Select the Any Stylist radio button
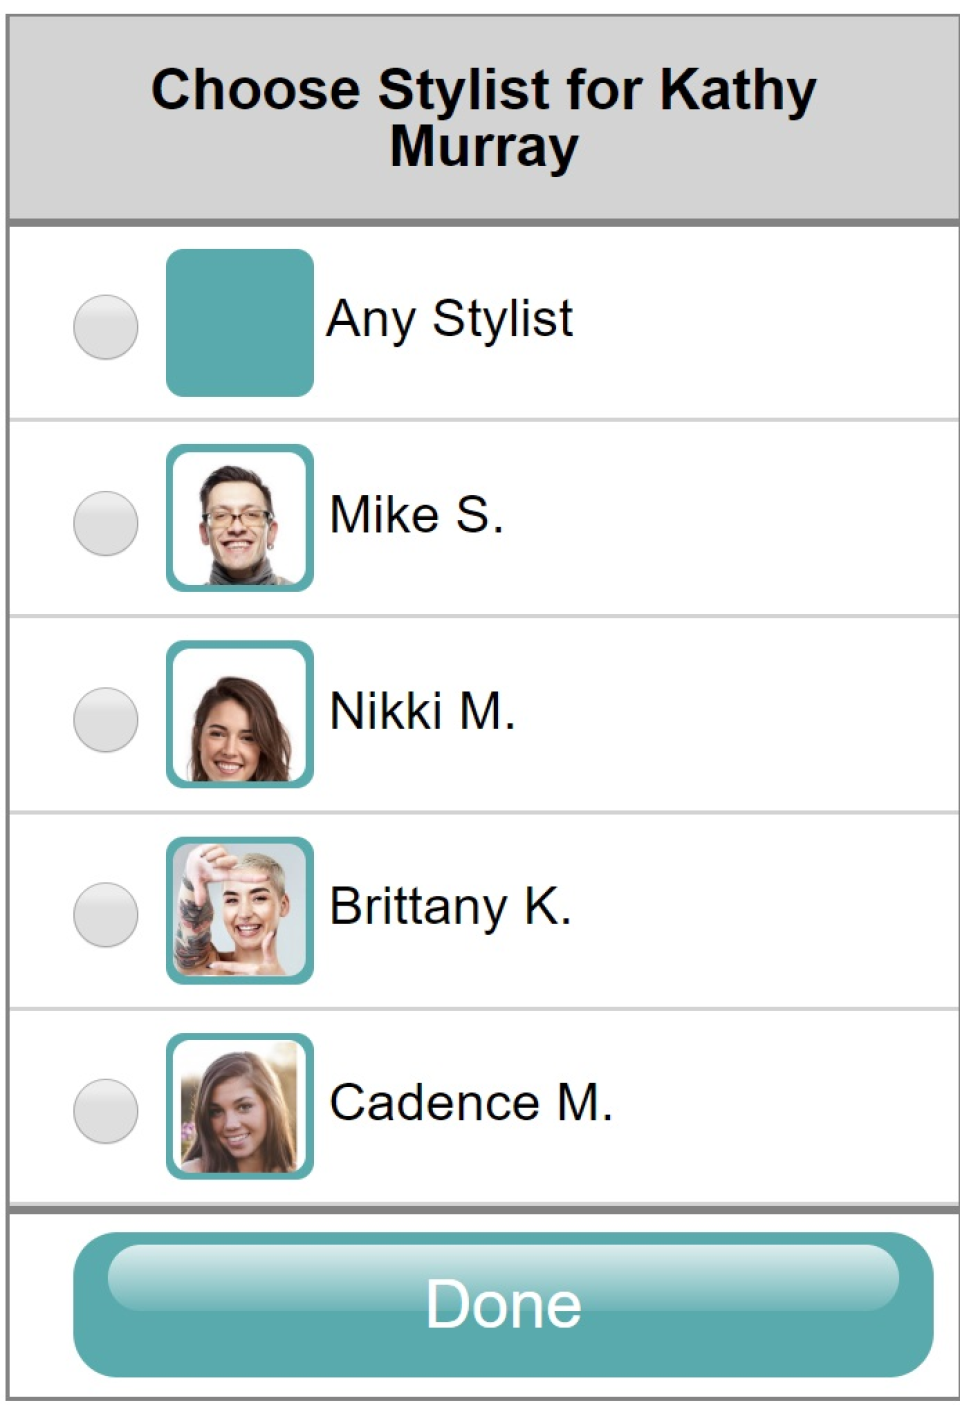The image size is (960, 1412). pos(106,327)
